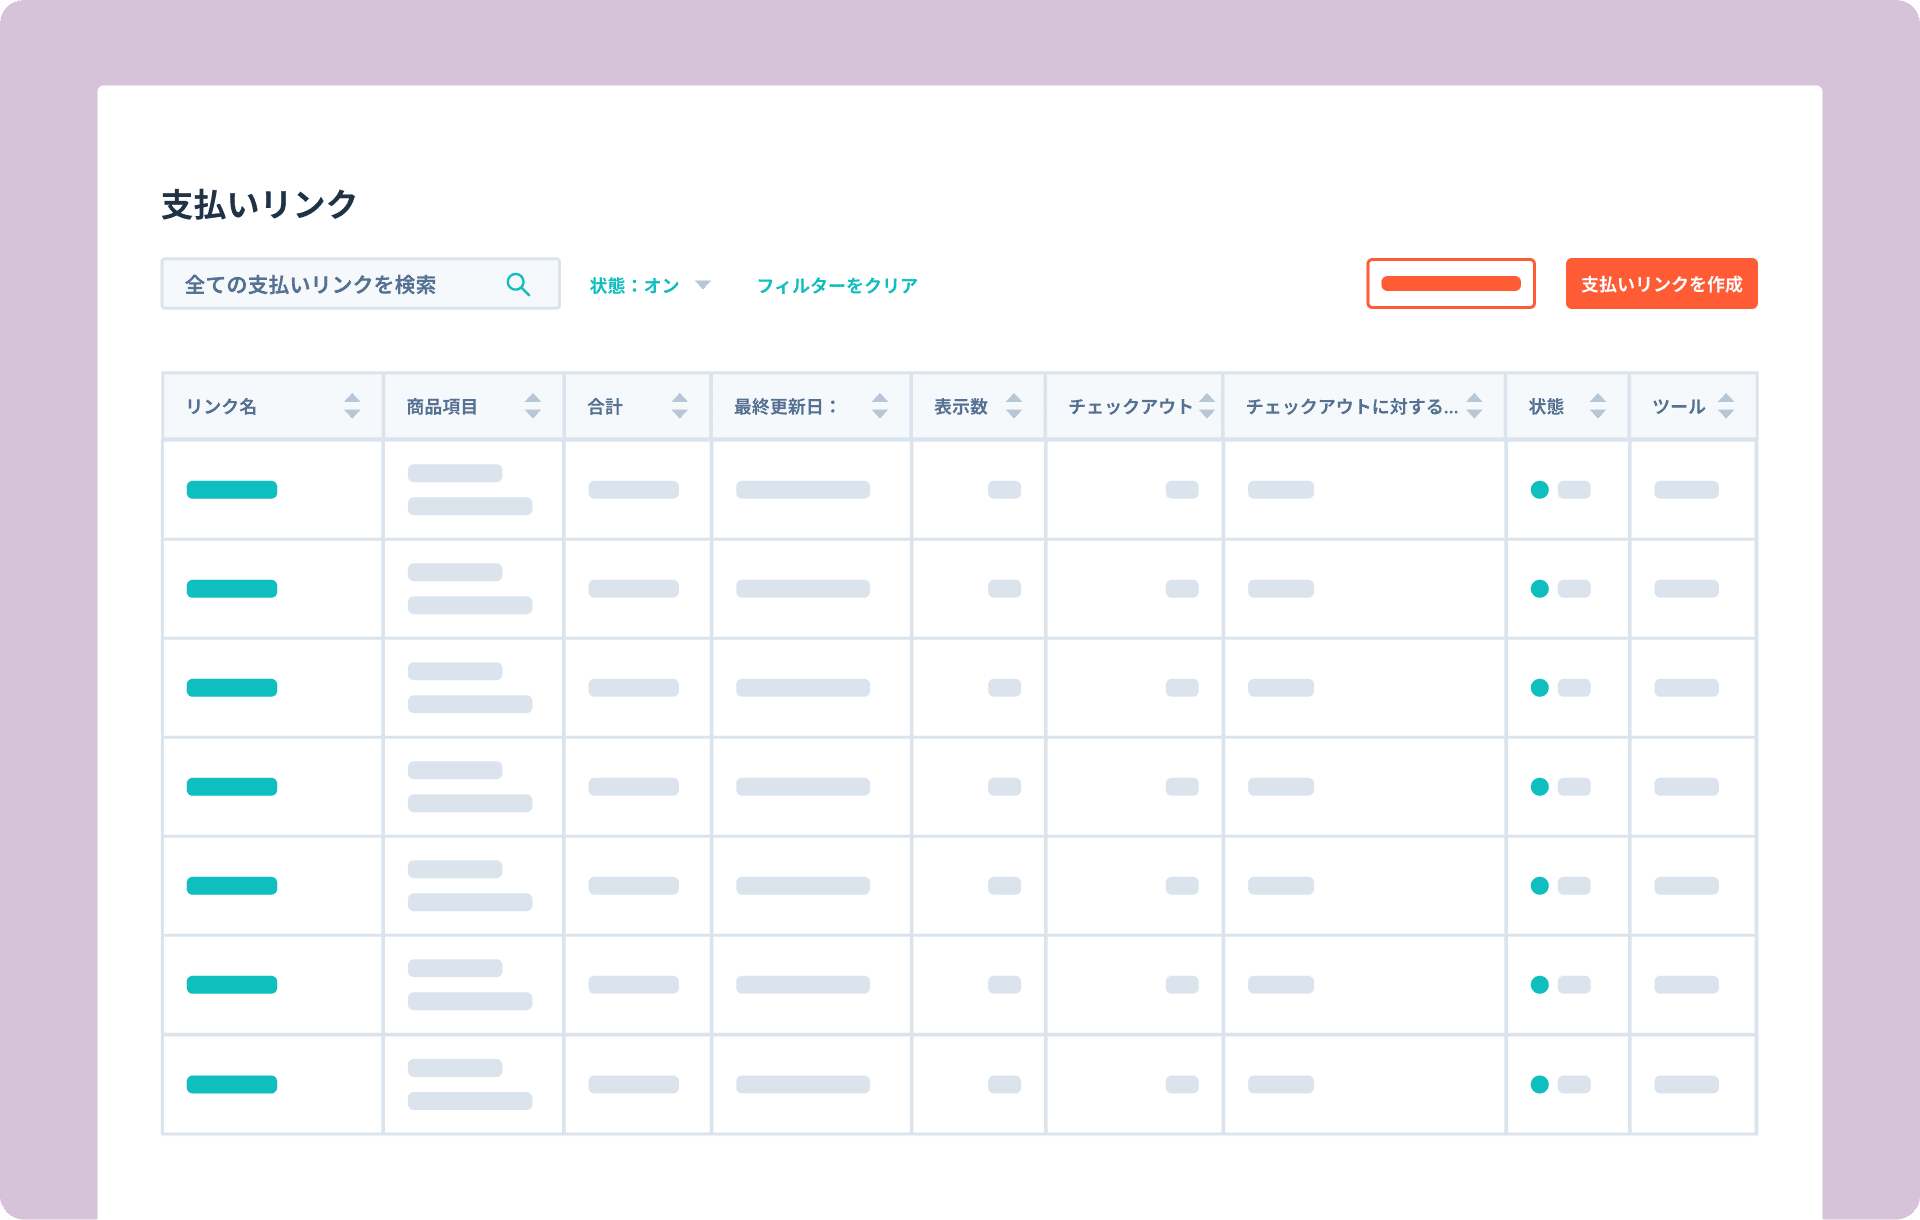Sort by 表示数 column arrows
The width and height of the screenshot is (1920, 1220).
click(x=1014, y=406)
